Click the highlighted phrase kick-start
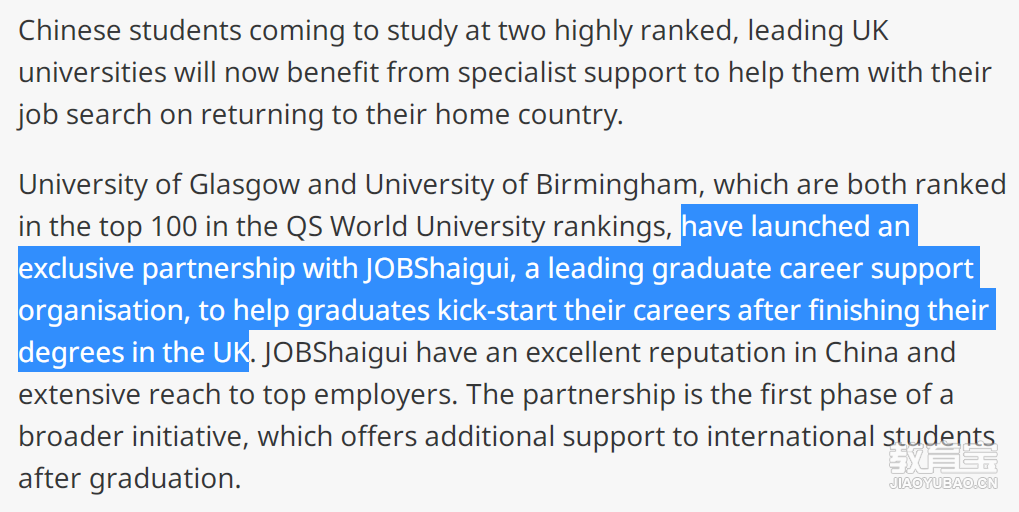This screenshot has height=512, width=1019. (x=497, y=311)
